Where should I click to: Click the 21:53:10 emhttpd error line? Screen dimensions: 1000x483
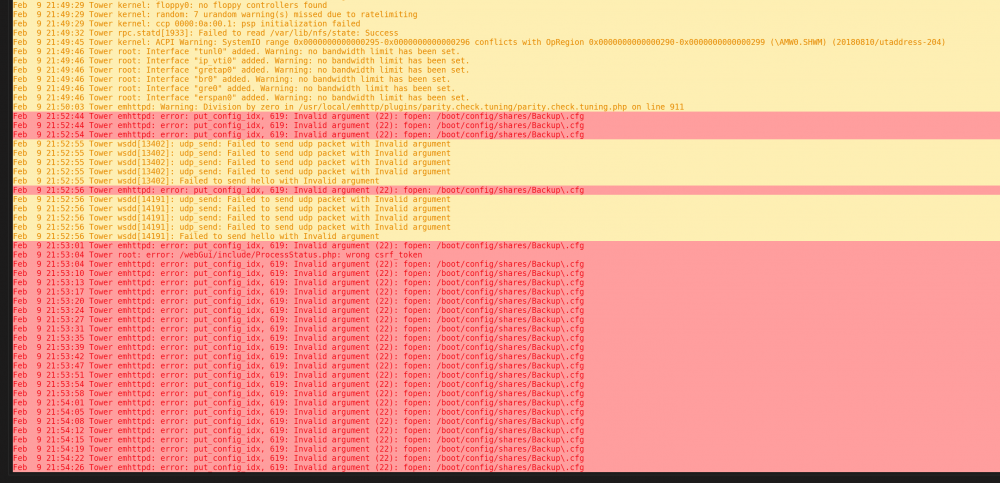[298, 274]
